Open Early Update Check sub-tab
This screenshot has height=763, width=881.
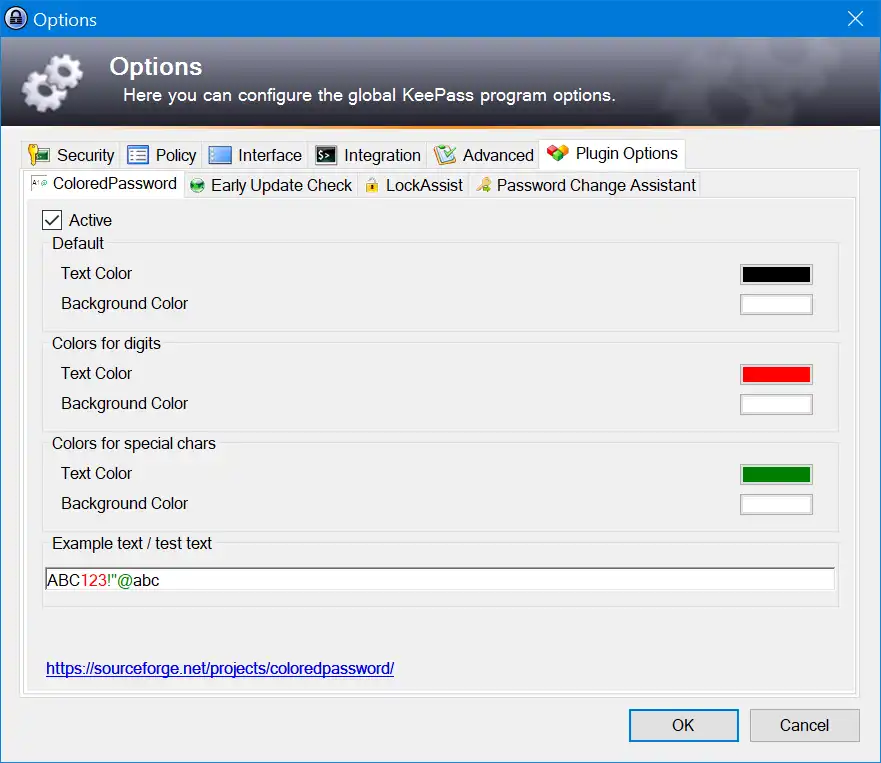click(x=271, y=185)
